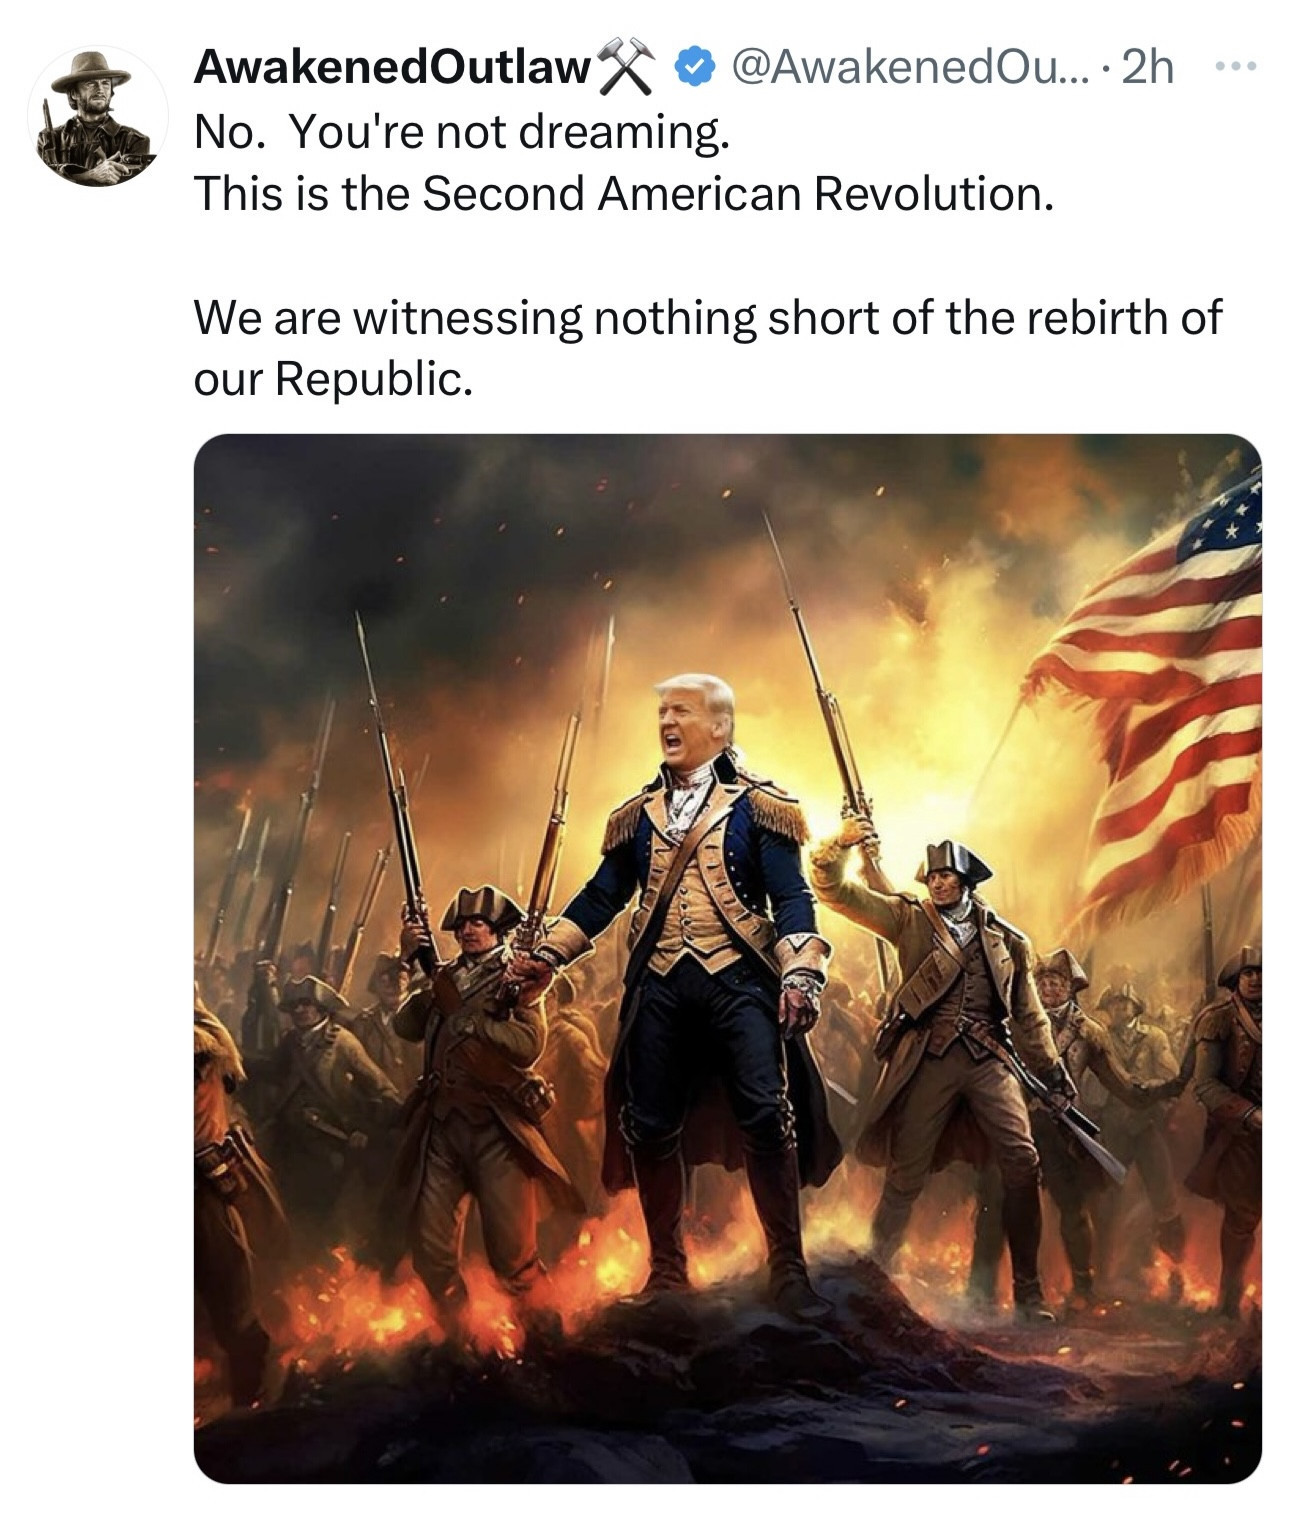Click the @AwakenedOu... handle
The image size is (1290, 1513).
click(x=912, y=68)
